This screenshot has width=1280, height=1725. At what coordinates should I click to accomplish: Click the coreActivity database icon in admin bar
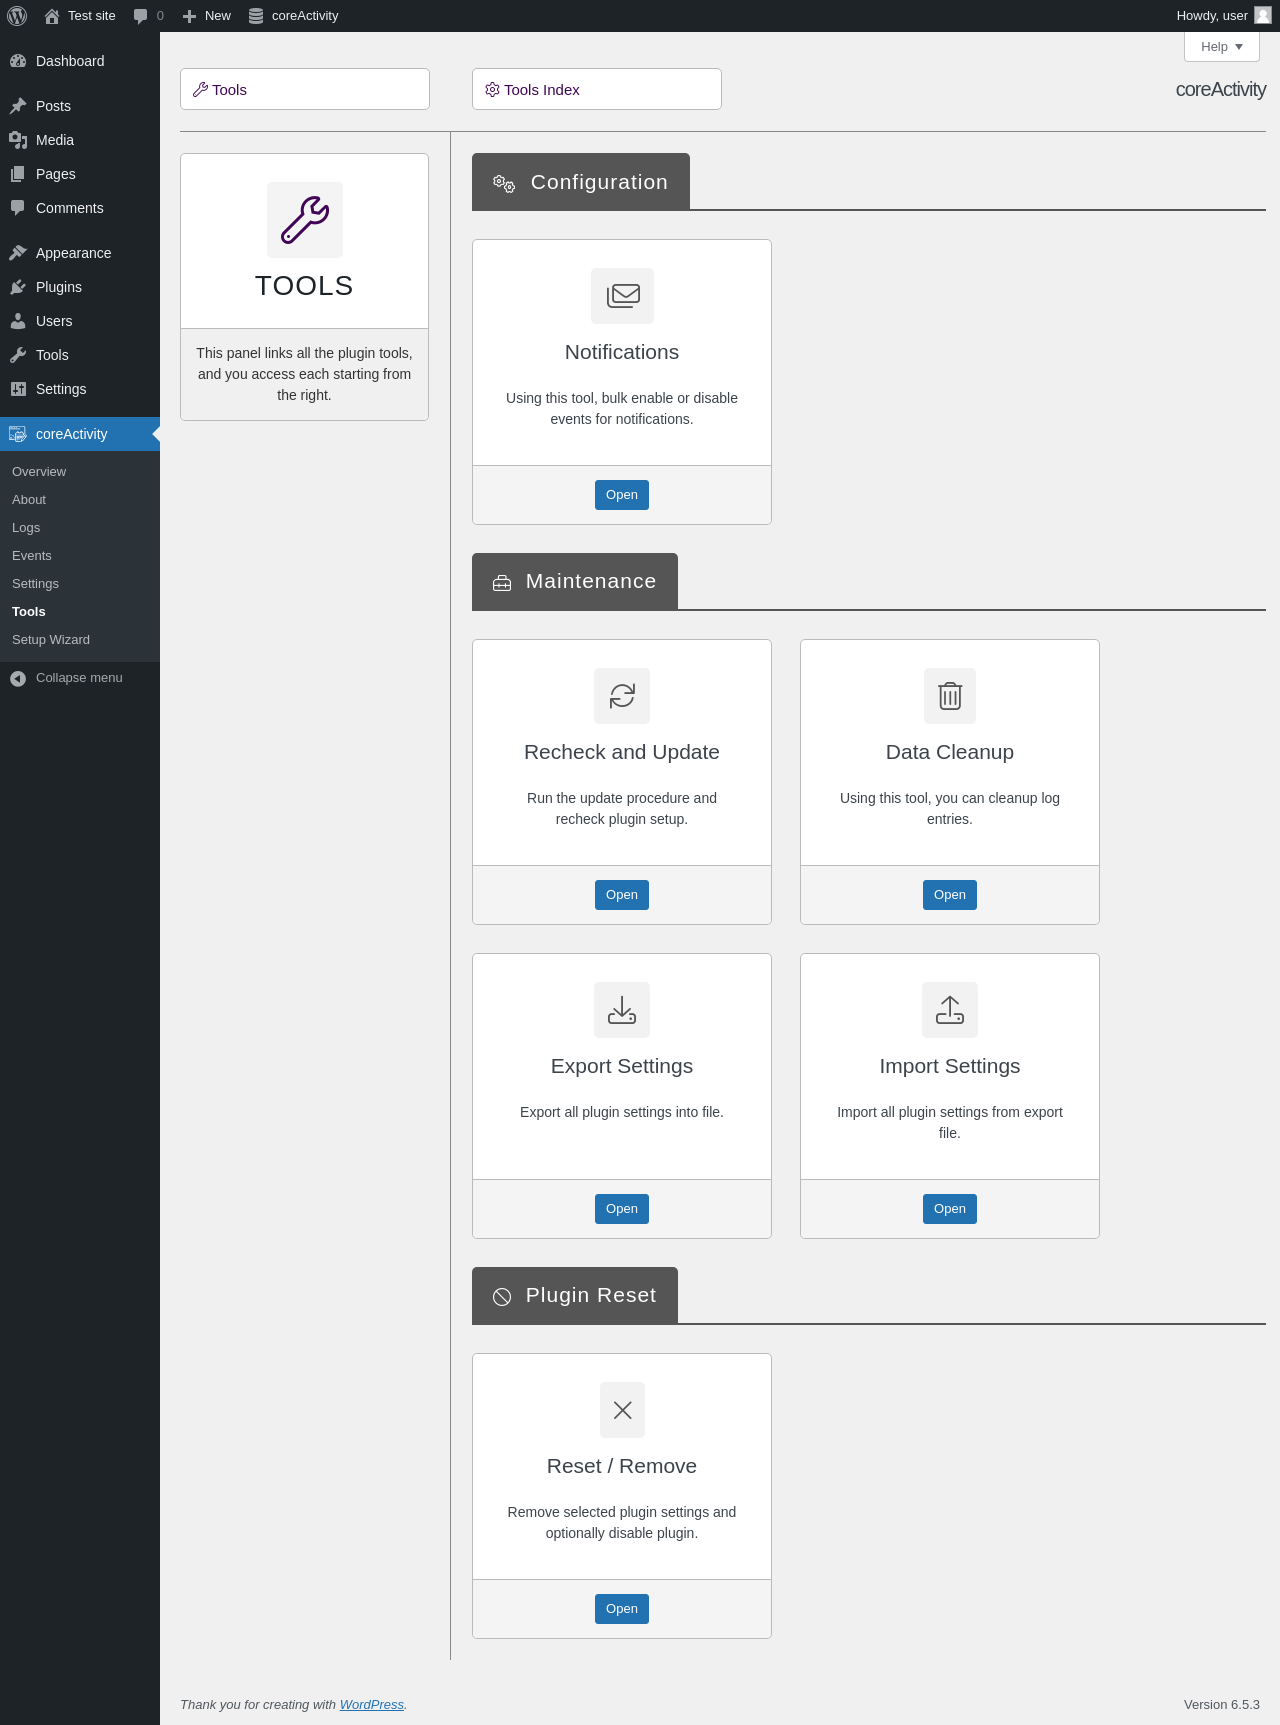[x=256, y=16]
